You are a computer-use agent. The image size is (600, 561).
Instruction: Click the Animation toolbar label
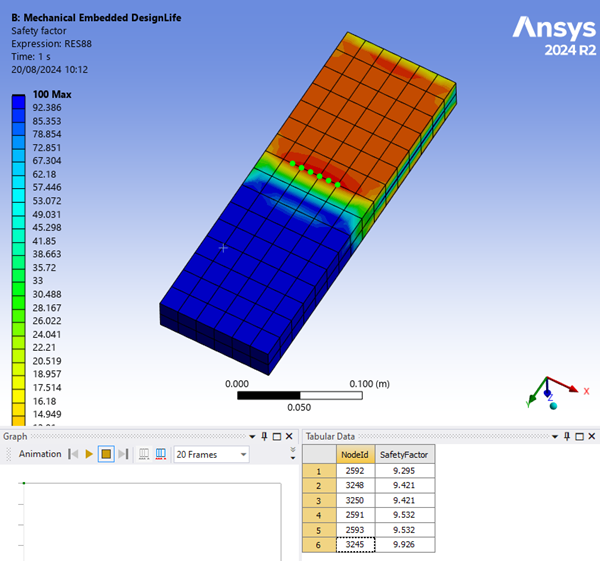click(x=40, y=454)
